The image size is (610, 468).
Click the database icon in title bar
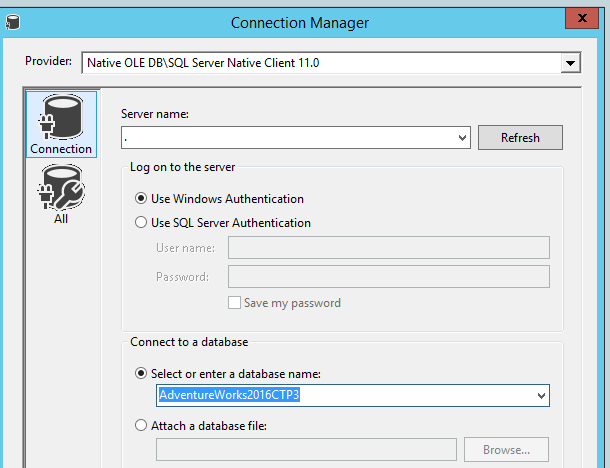[11, 22]
